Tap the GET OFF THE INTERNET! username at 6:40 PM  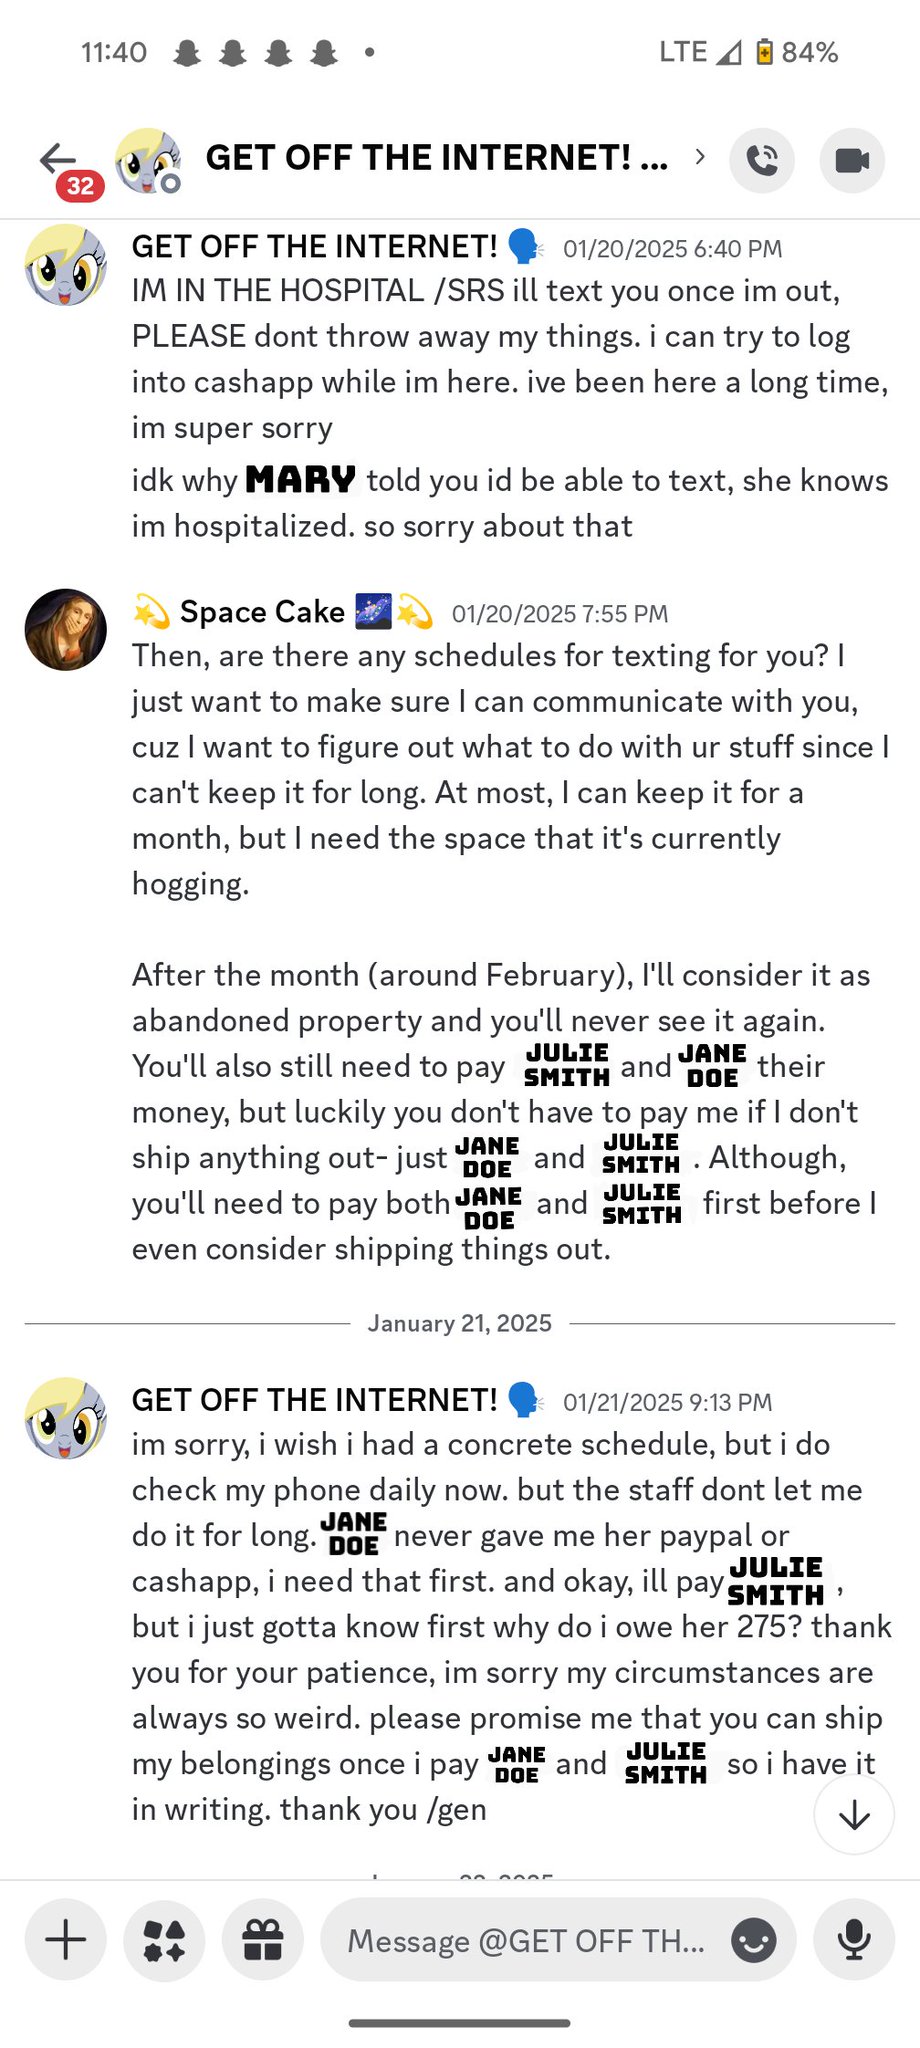pos(314,247)
